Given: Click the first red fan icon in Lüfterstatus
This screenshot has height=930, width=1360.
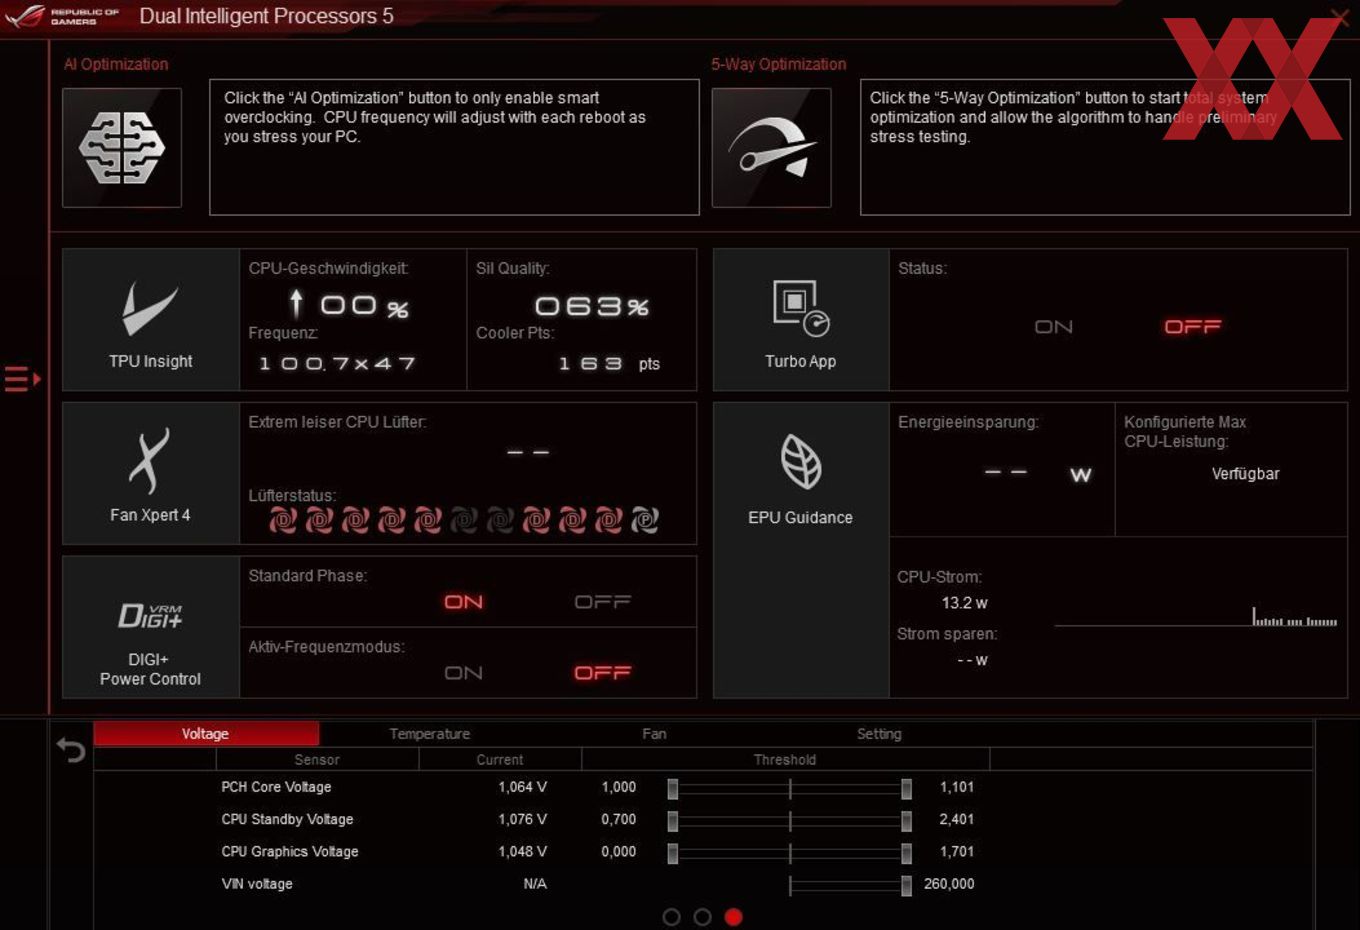Looking at the screenshot, I should click(x=283, y=520).
